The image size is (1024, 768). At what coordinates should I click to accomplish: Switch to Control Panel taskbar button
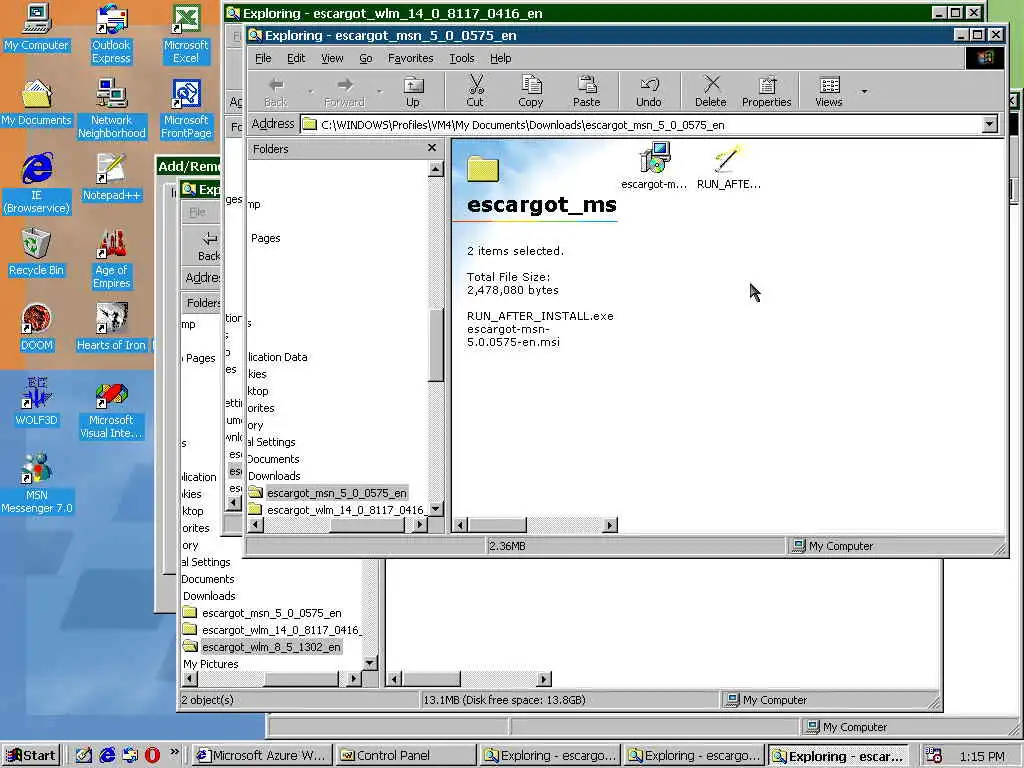(x=404, y=756)
